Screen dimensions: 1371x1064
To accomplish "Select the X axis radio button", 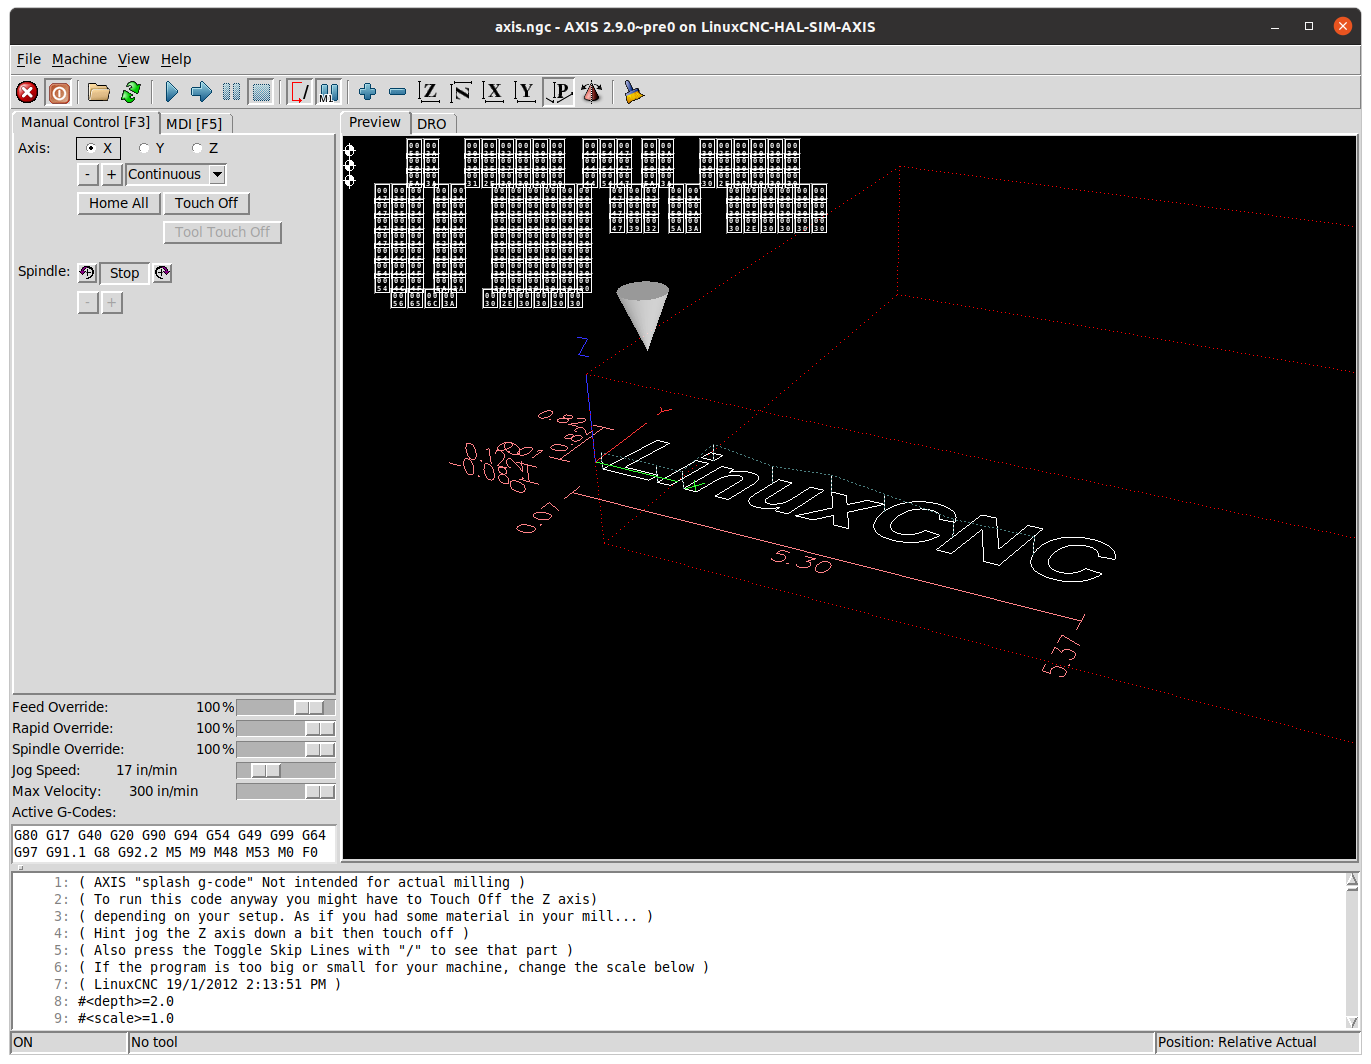I will 98,148.
